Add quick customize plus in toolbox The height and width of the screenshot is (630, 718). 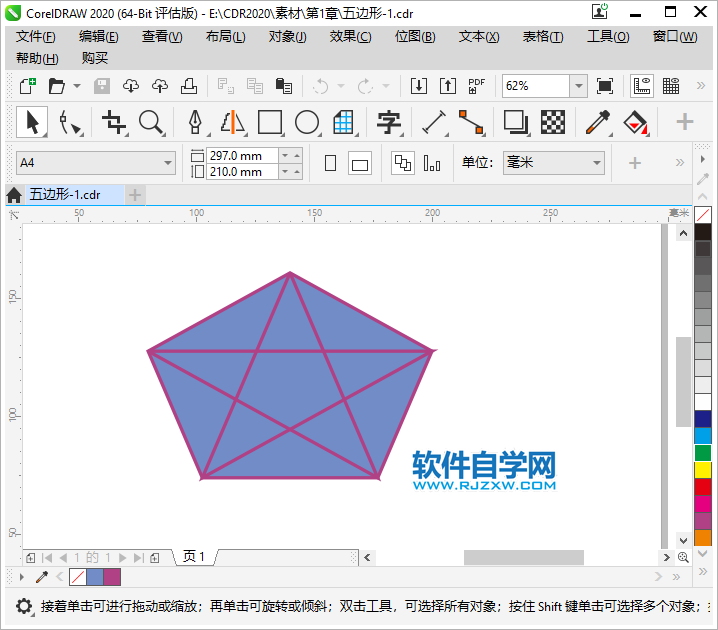point(685,122)
